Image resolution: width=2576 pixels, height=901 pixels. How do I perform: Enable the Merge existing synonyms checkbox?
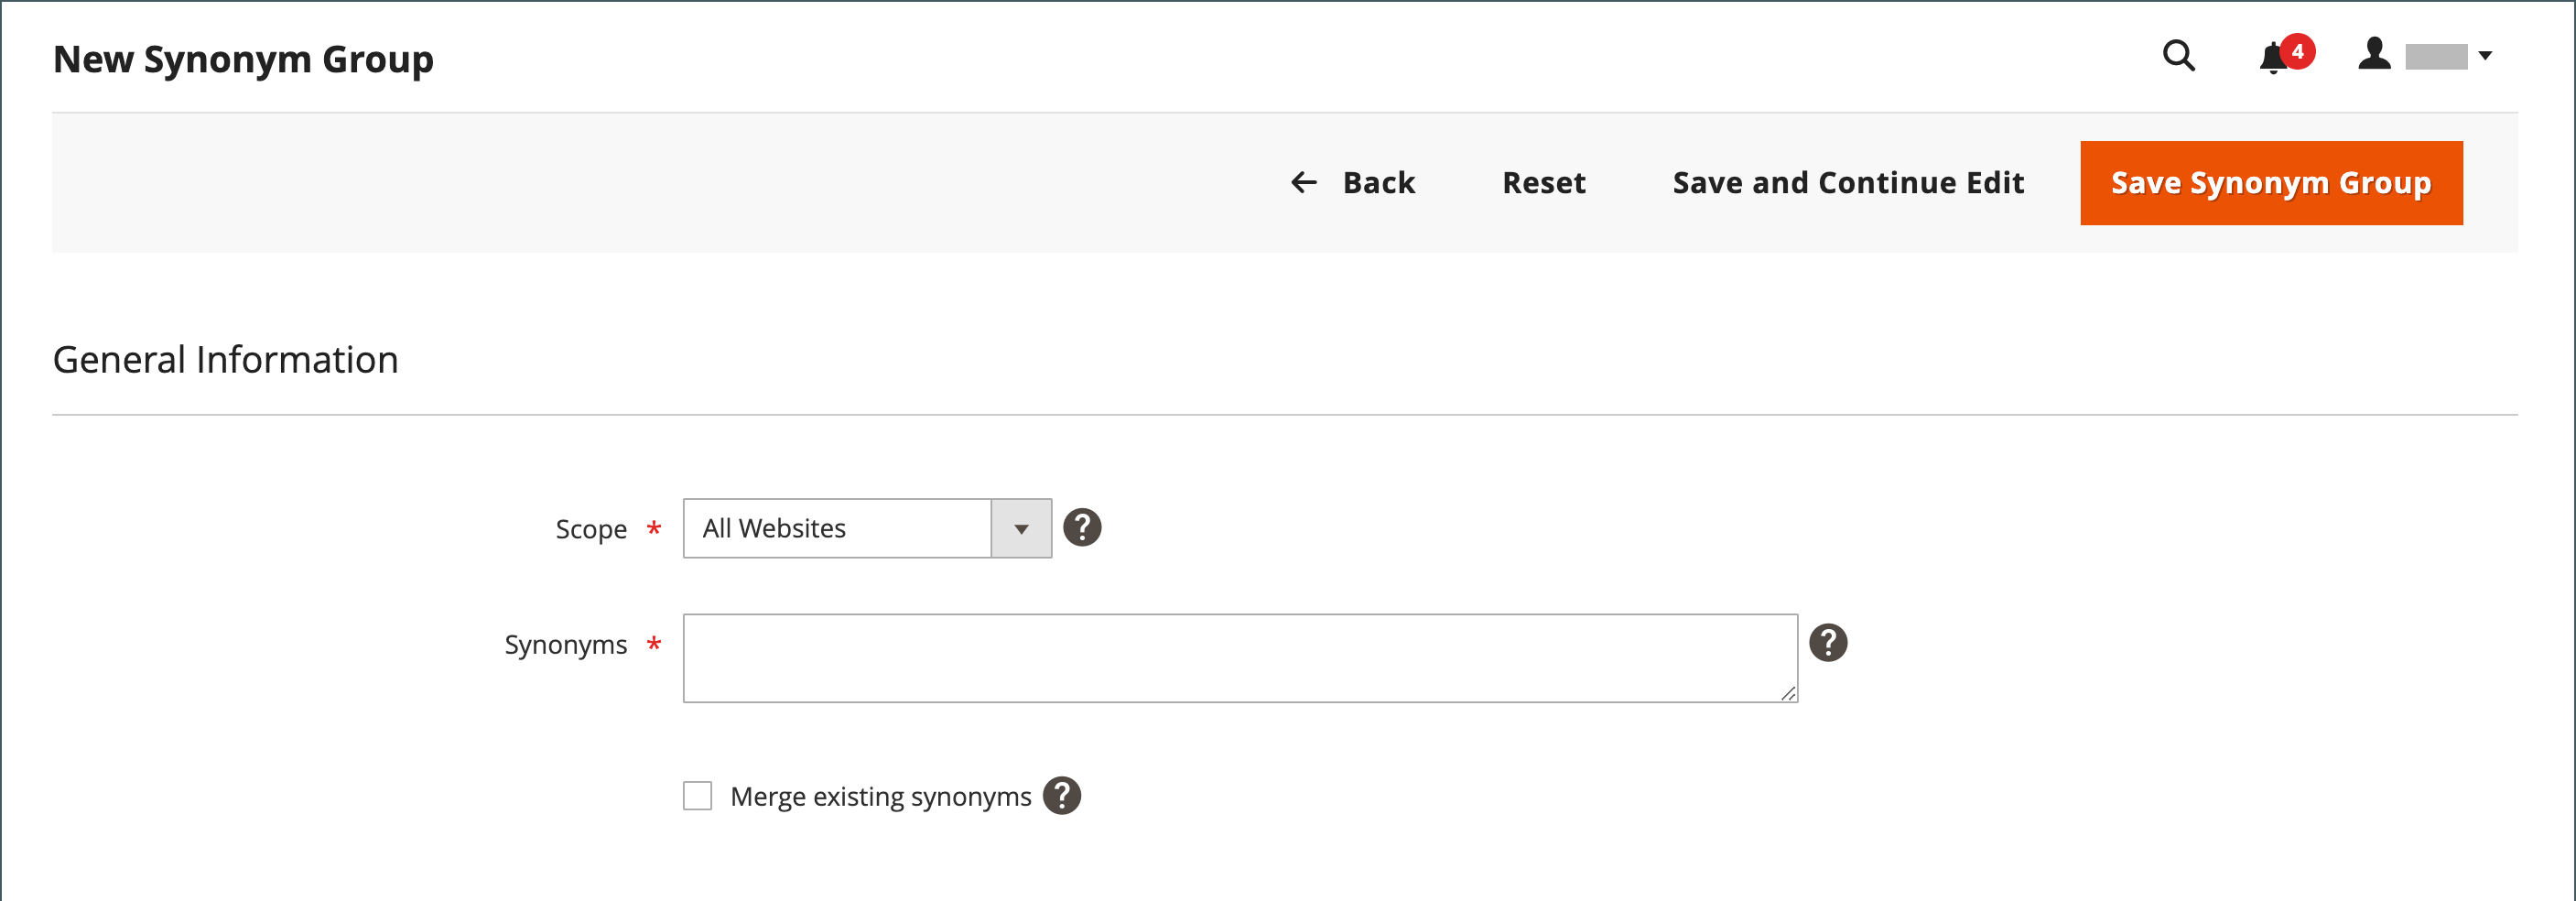point(697,796)
